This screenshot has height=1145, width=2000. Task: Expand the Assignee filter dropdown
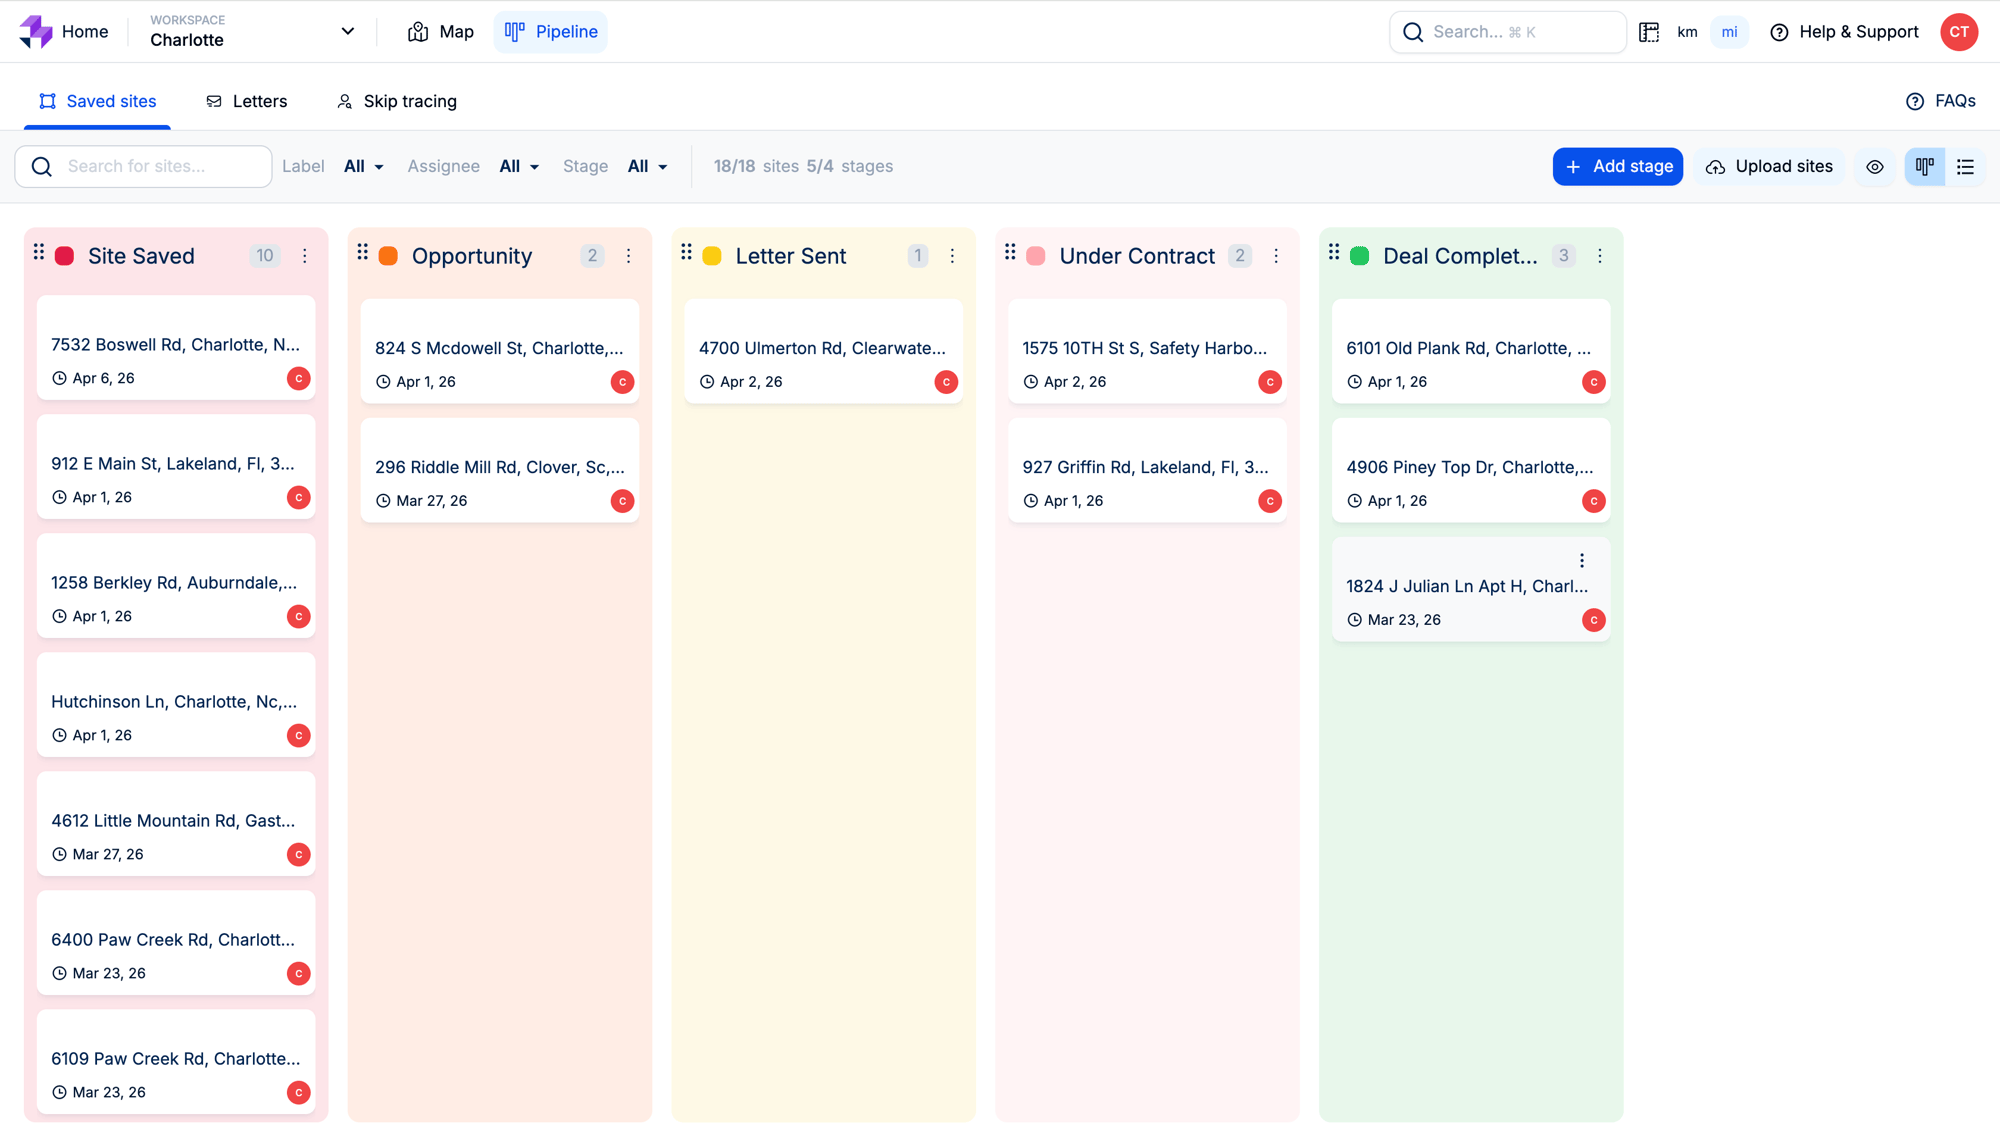(x=519, y=167)
